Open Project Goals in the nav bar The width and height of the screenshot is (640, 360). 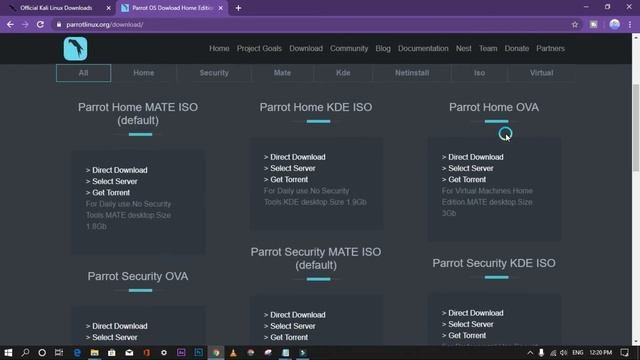coord(259,48)
